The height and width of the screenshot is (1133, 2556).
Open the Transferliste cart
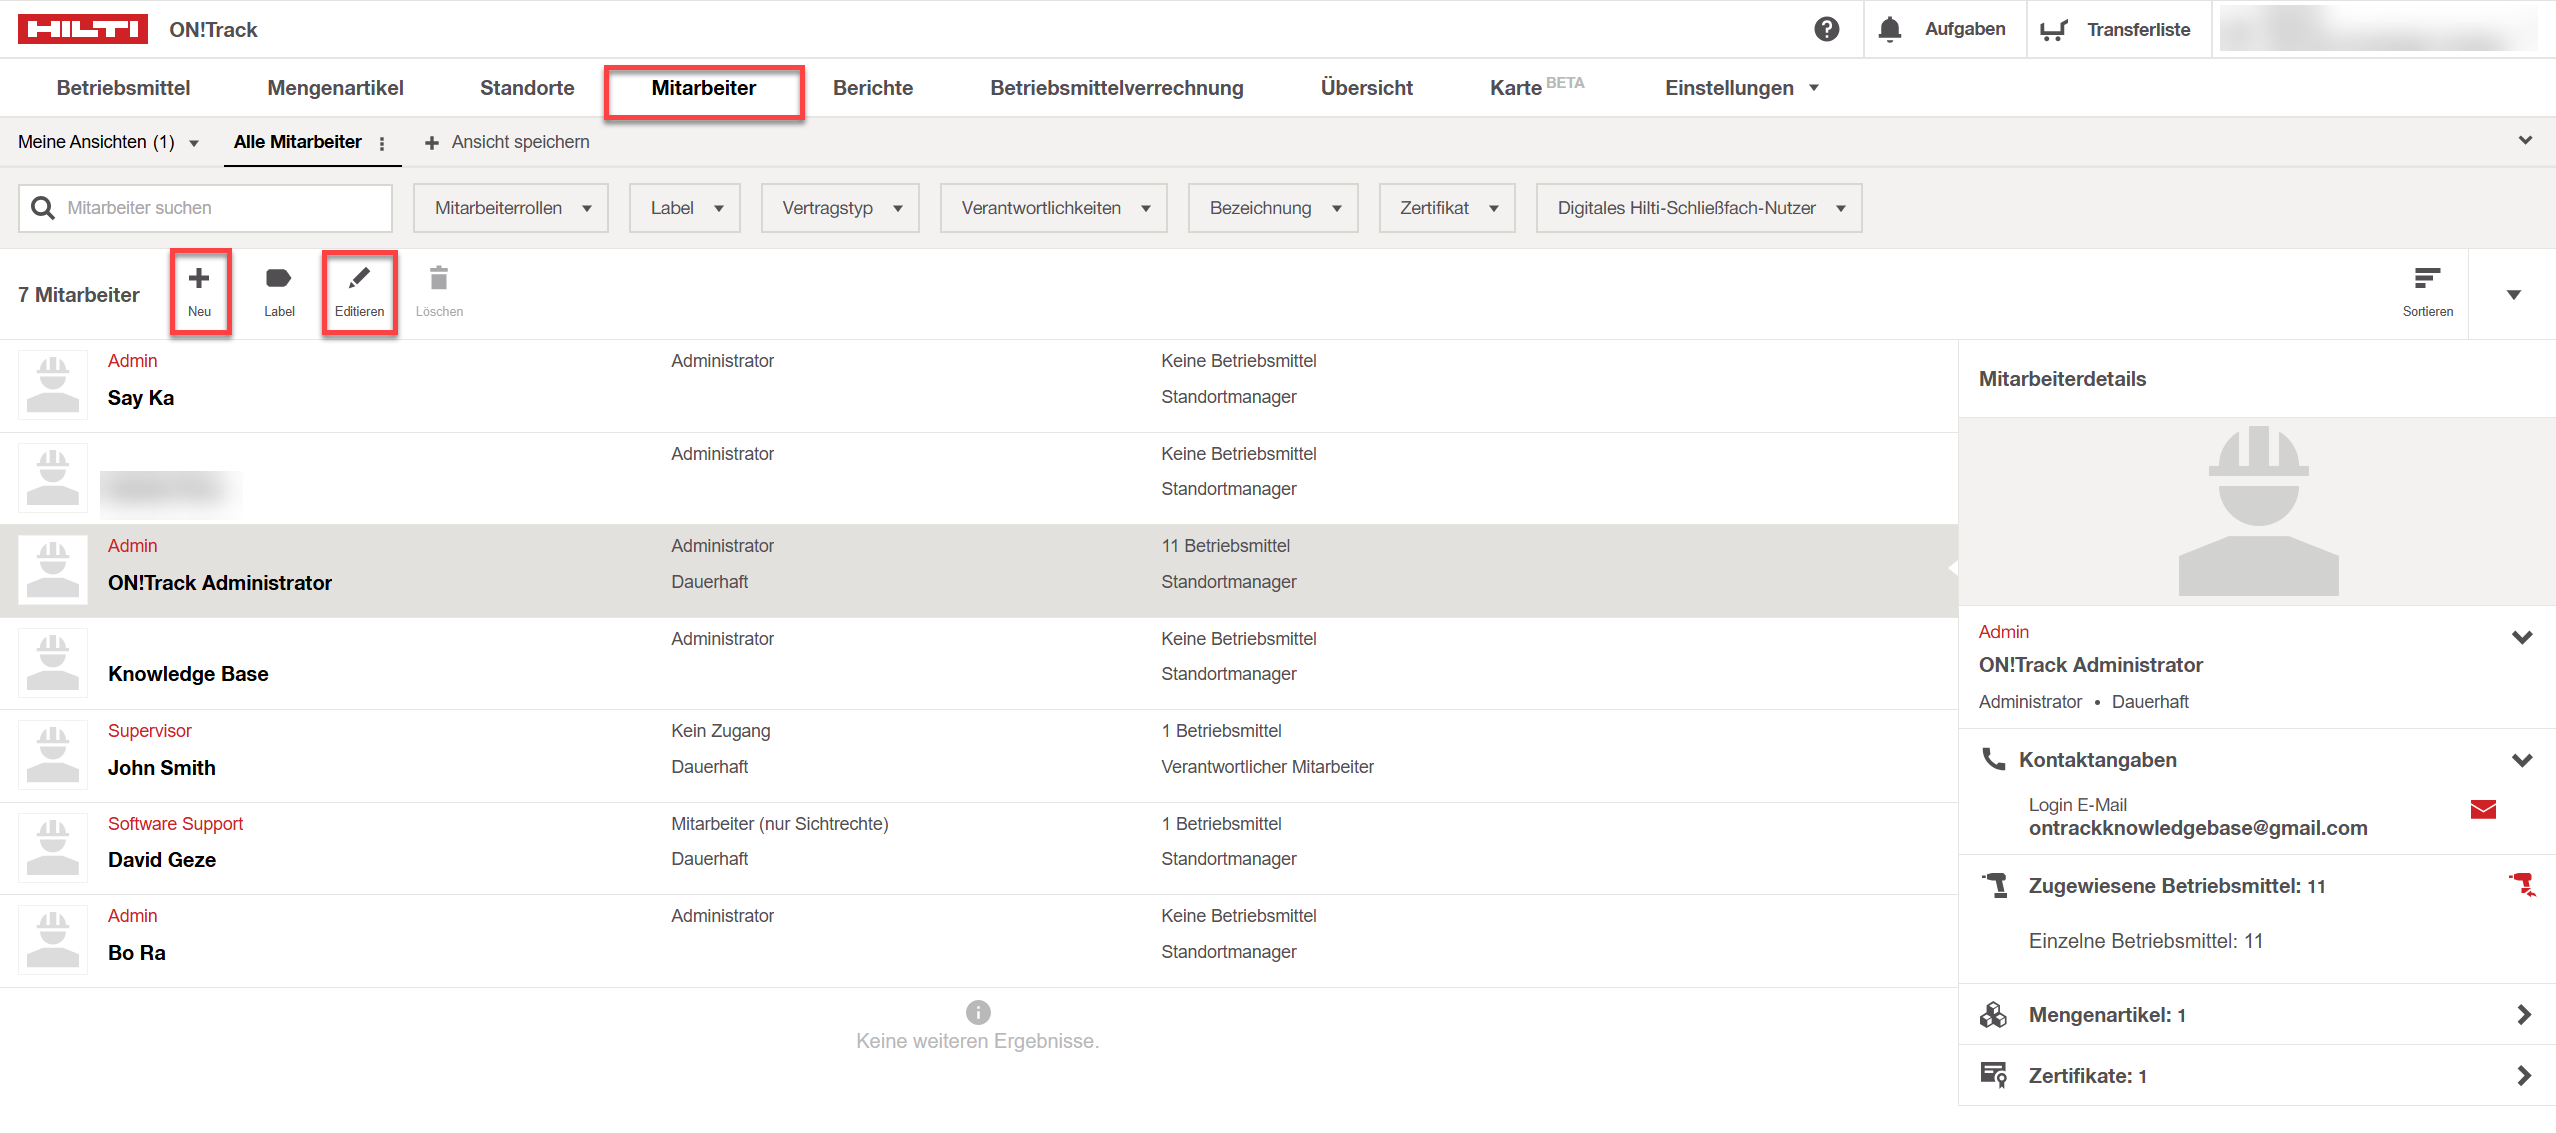click(2053, 30)
